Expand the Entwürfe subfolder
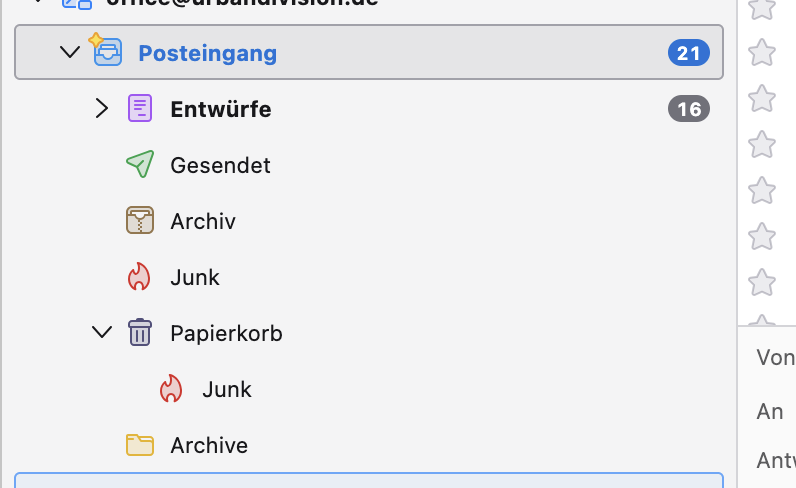The image size is (796, 488). (x=101, y=108)
